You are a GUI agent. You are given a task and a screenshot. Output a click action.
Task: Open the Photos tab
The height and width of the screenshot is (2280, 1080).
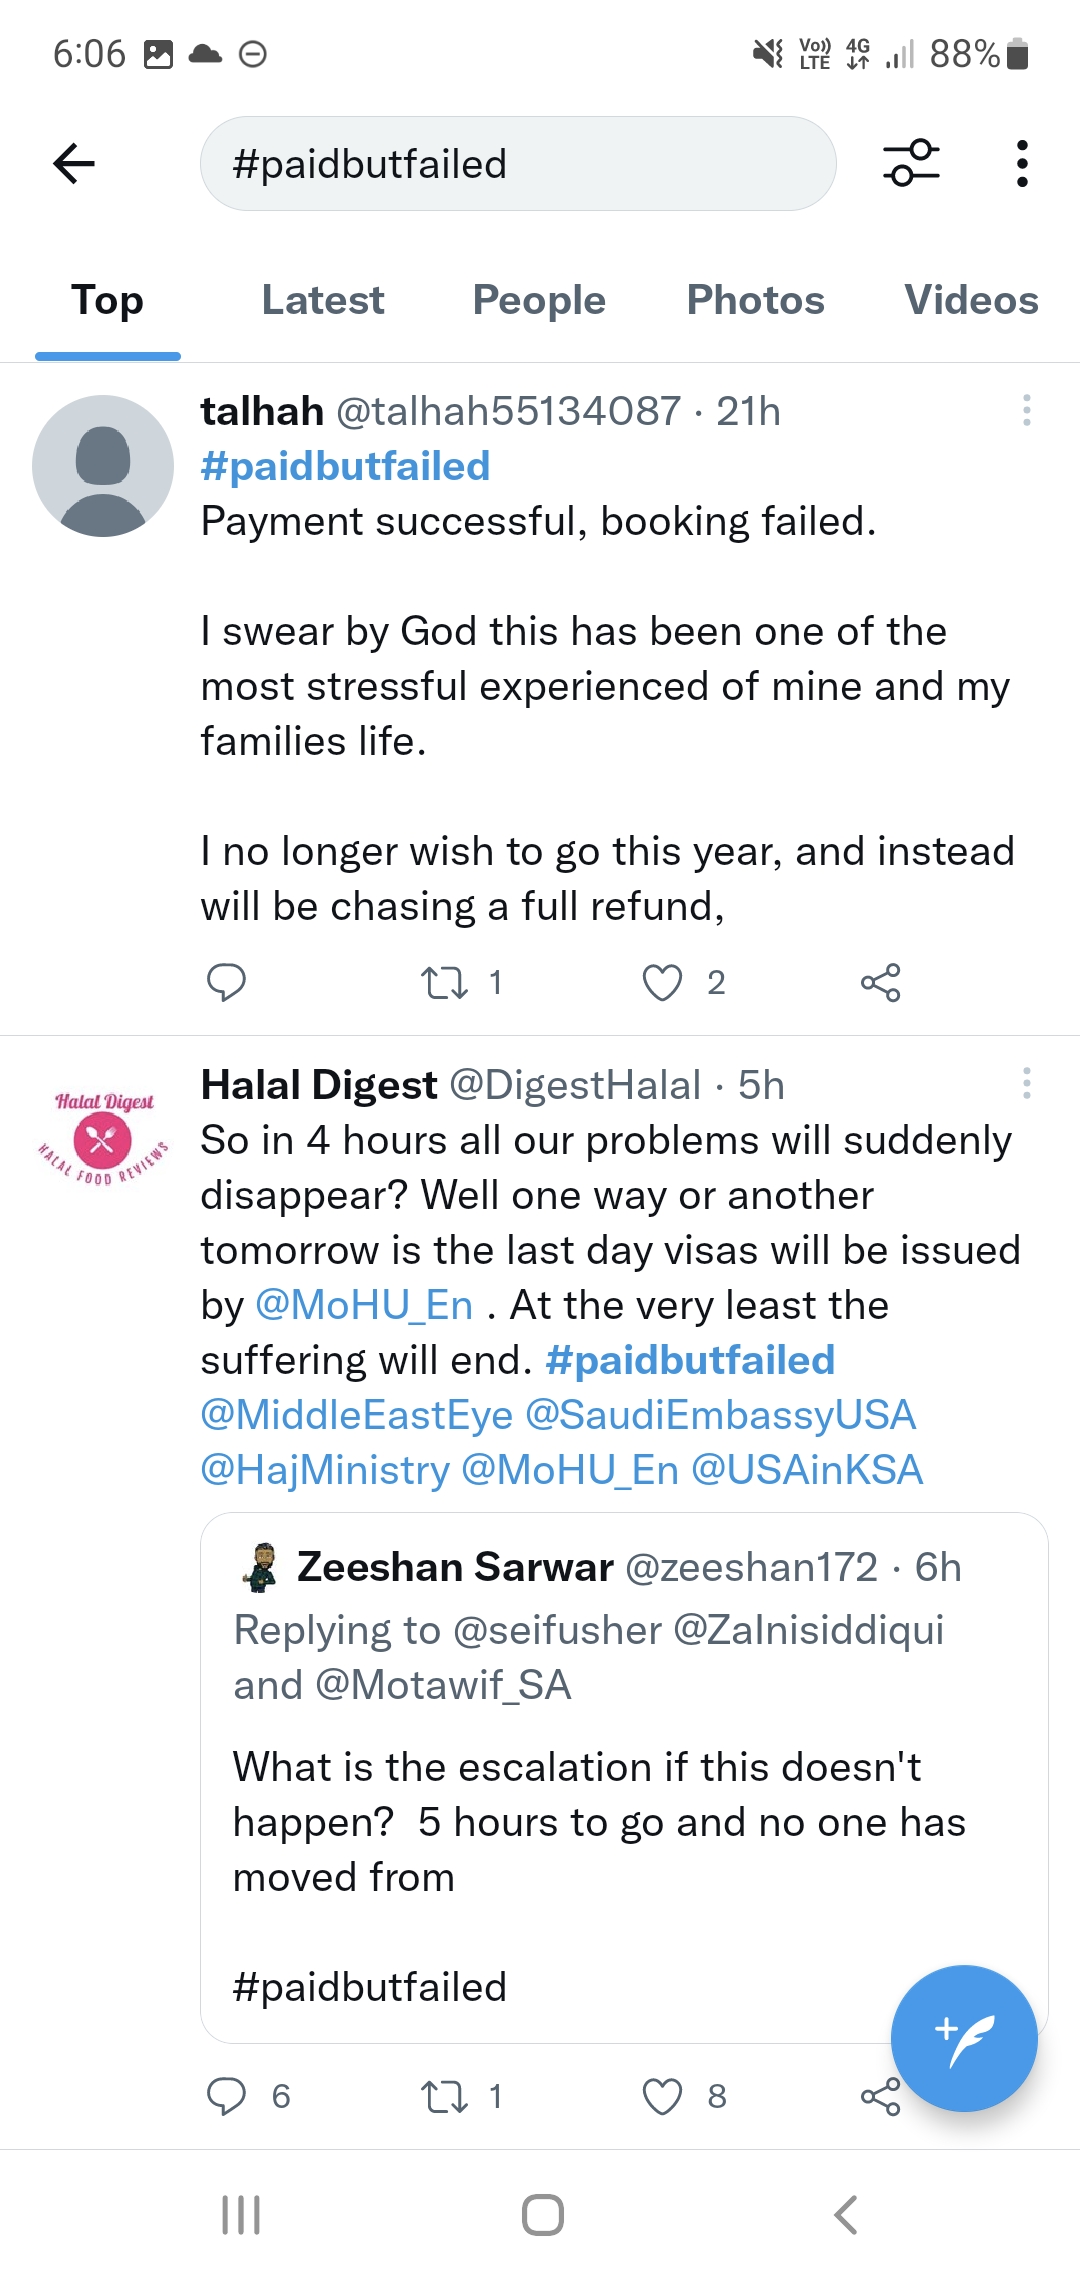(x=755, y=300)
